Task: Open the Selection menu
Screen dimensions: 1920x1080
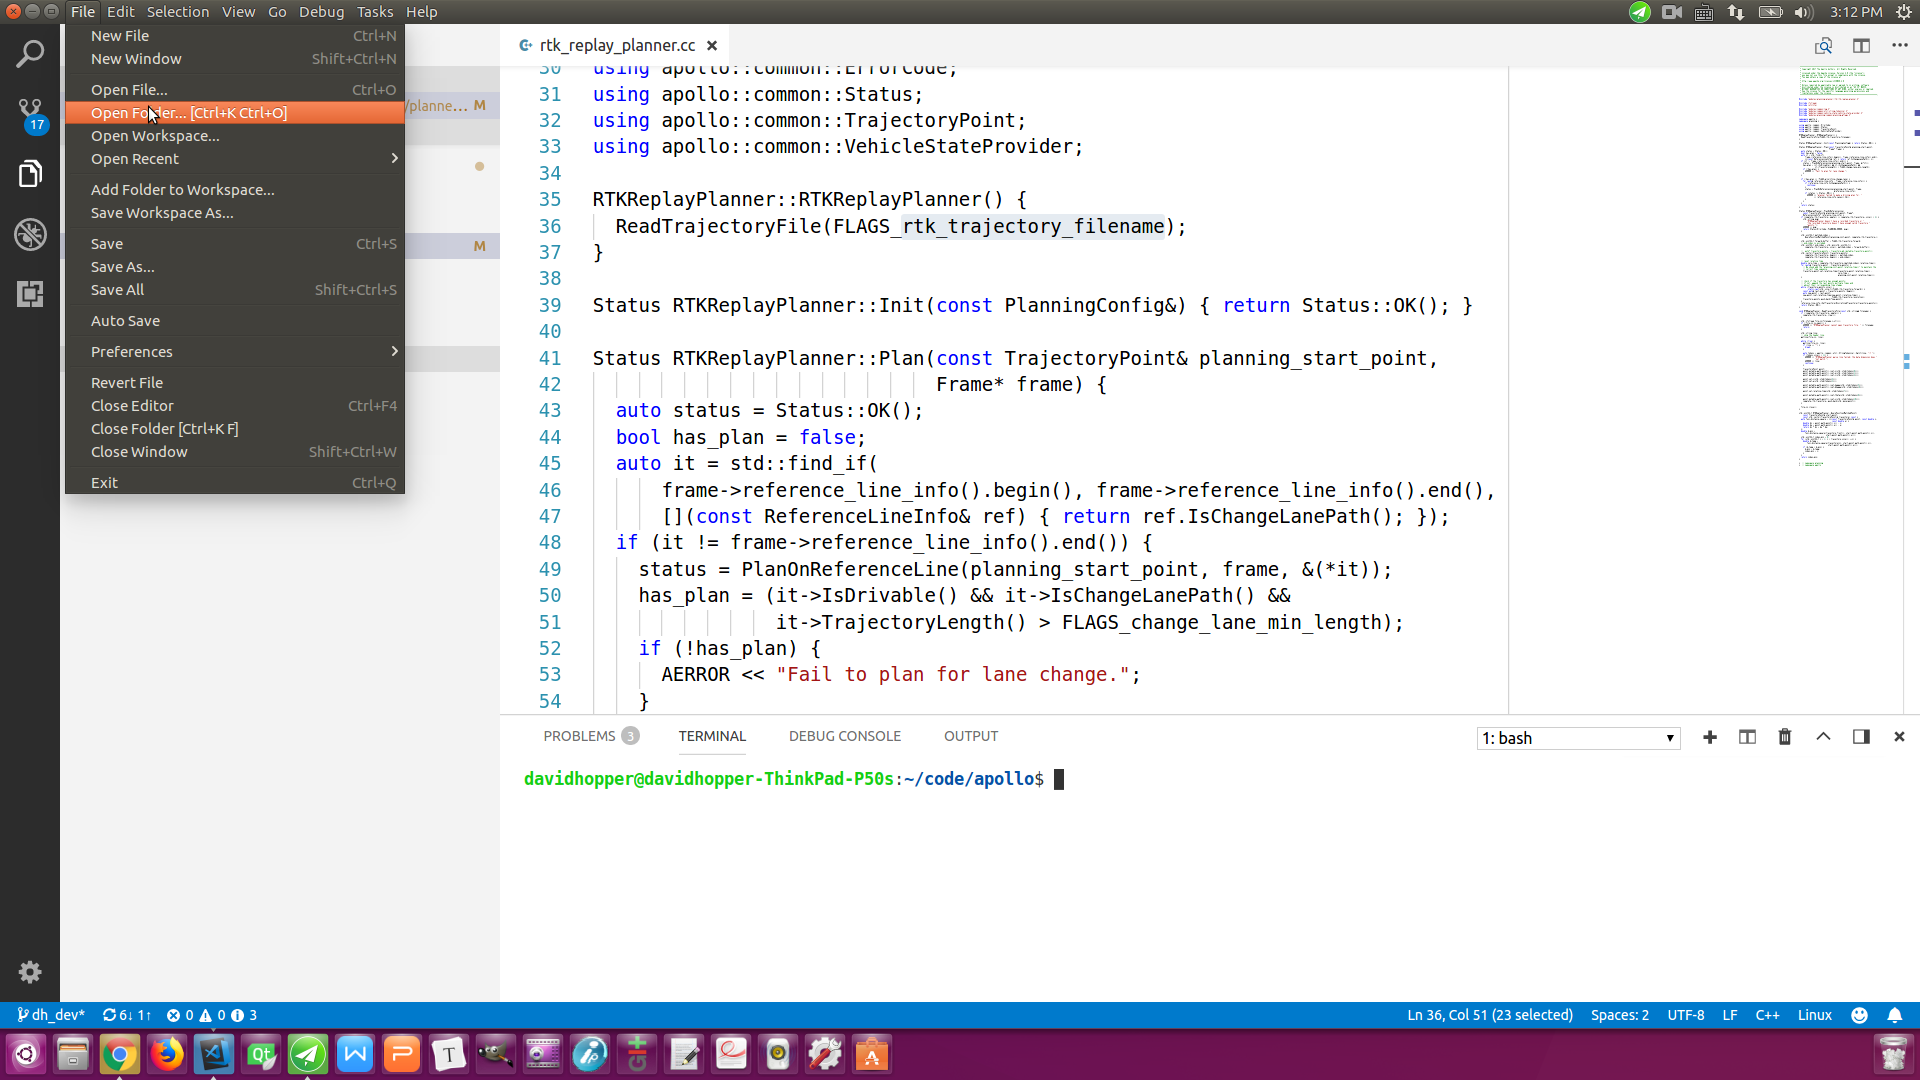Action: coord(178,12)
